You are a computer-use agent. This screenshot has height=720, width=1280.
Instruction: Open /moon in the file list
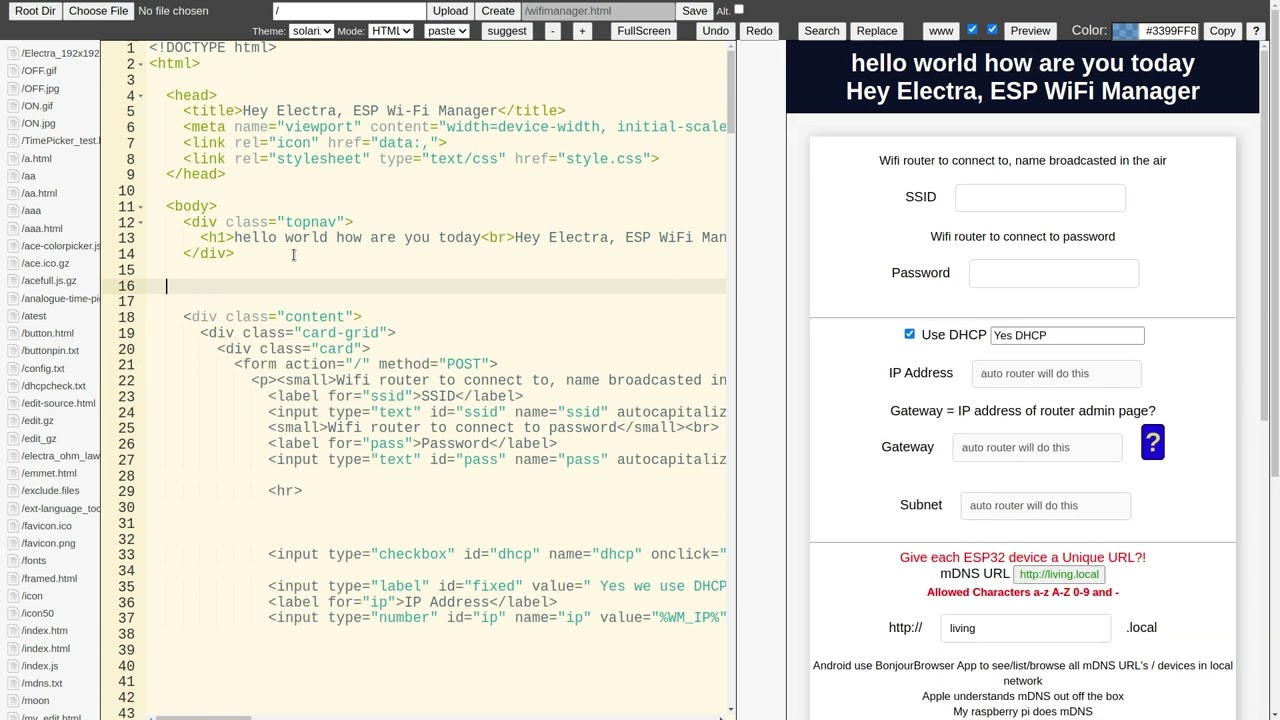click(x=35, y=701)
